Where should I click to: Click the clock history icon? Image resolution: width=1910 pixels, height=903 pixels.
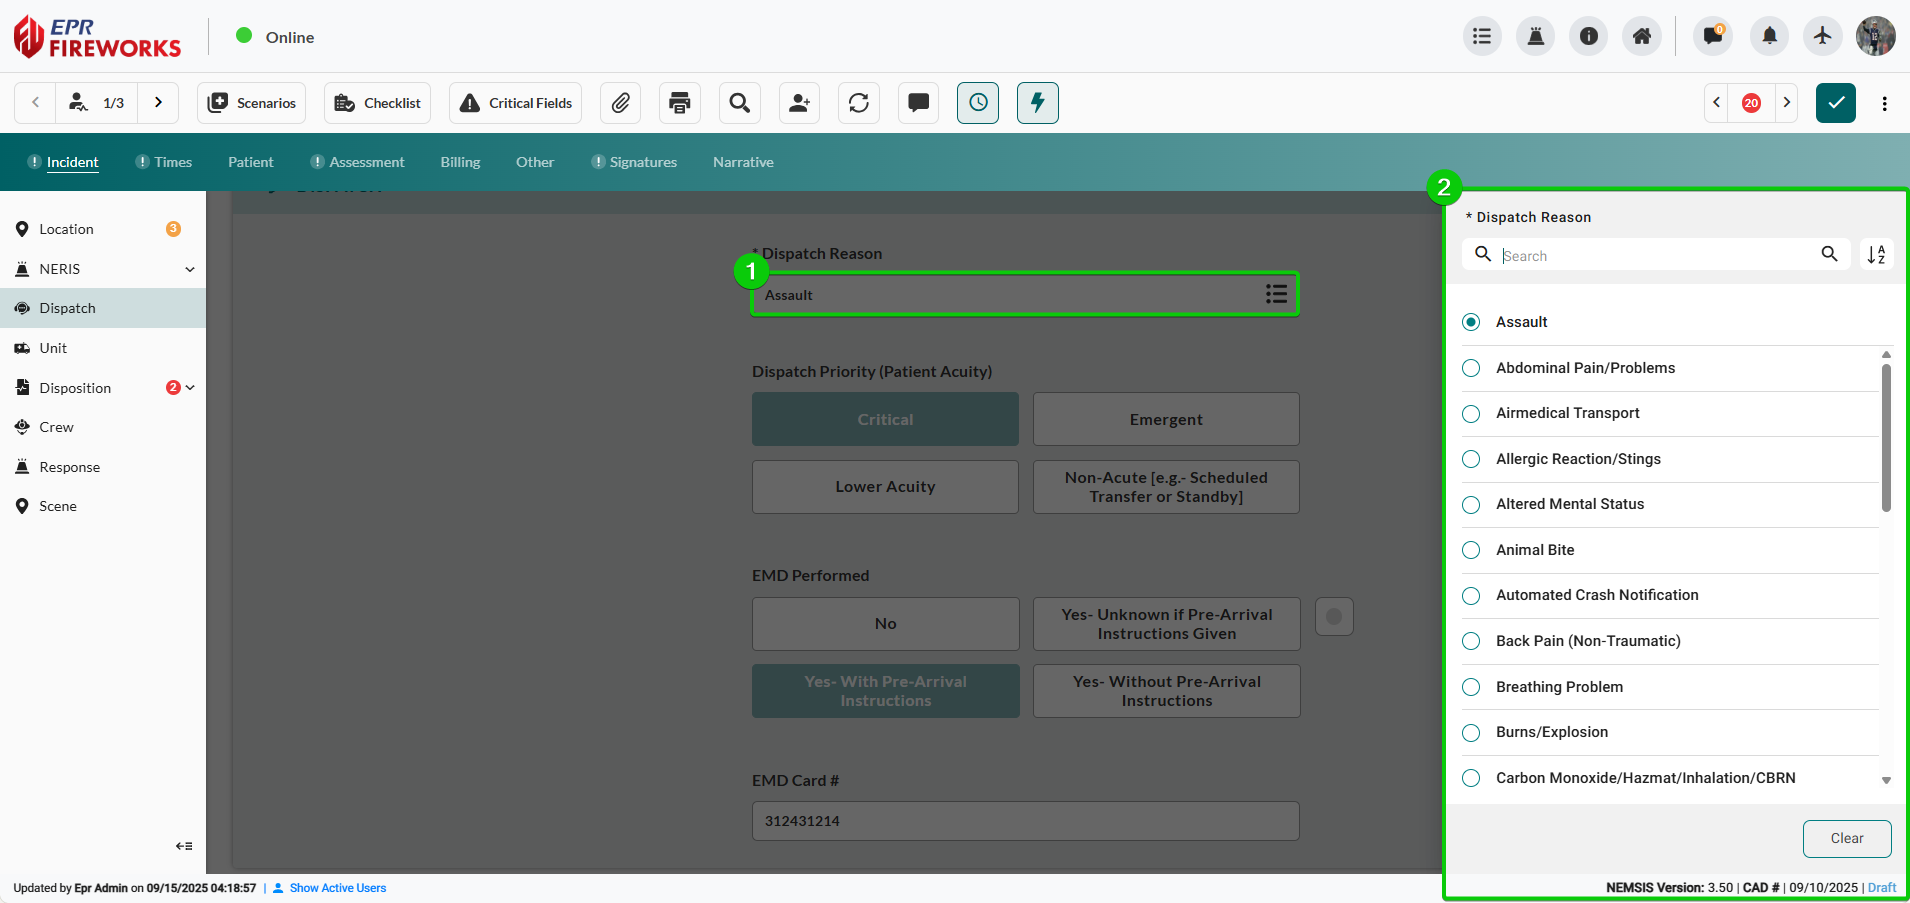(978, 103)
